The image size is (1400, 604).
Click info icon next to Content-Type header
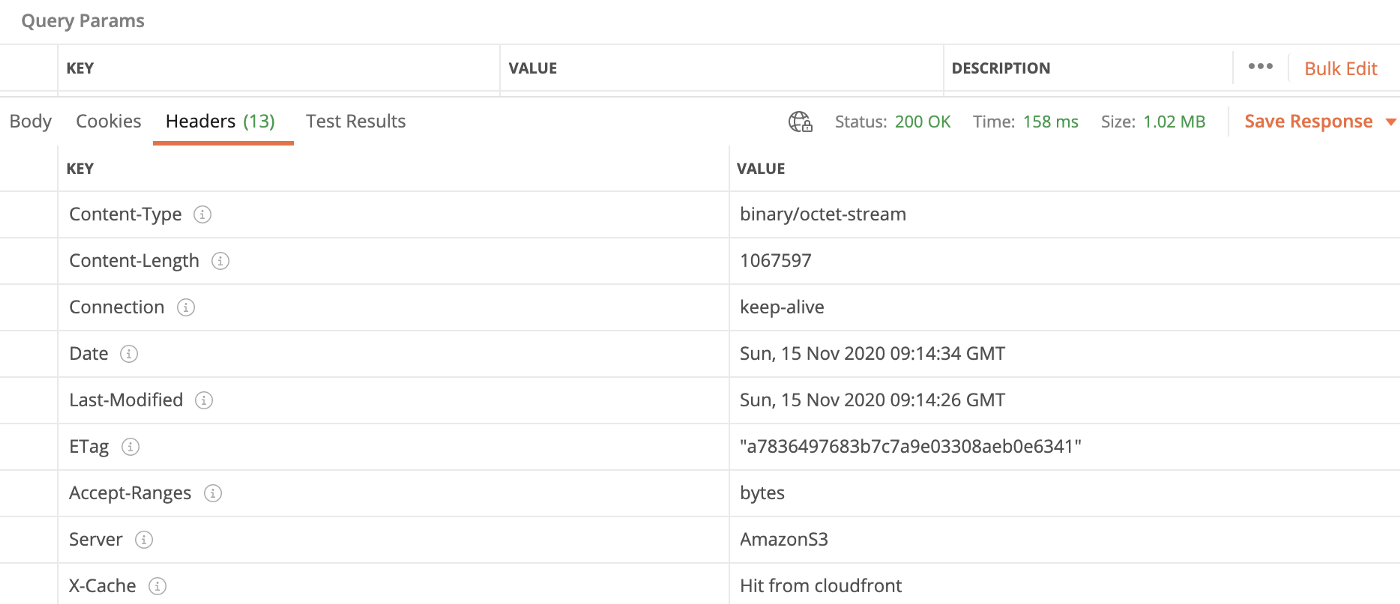203,215
